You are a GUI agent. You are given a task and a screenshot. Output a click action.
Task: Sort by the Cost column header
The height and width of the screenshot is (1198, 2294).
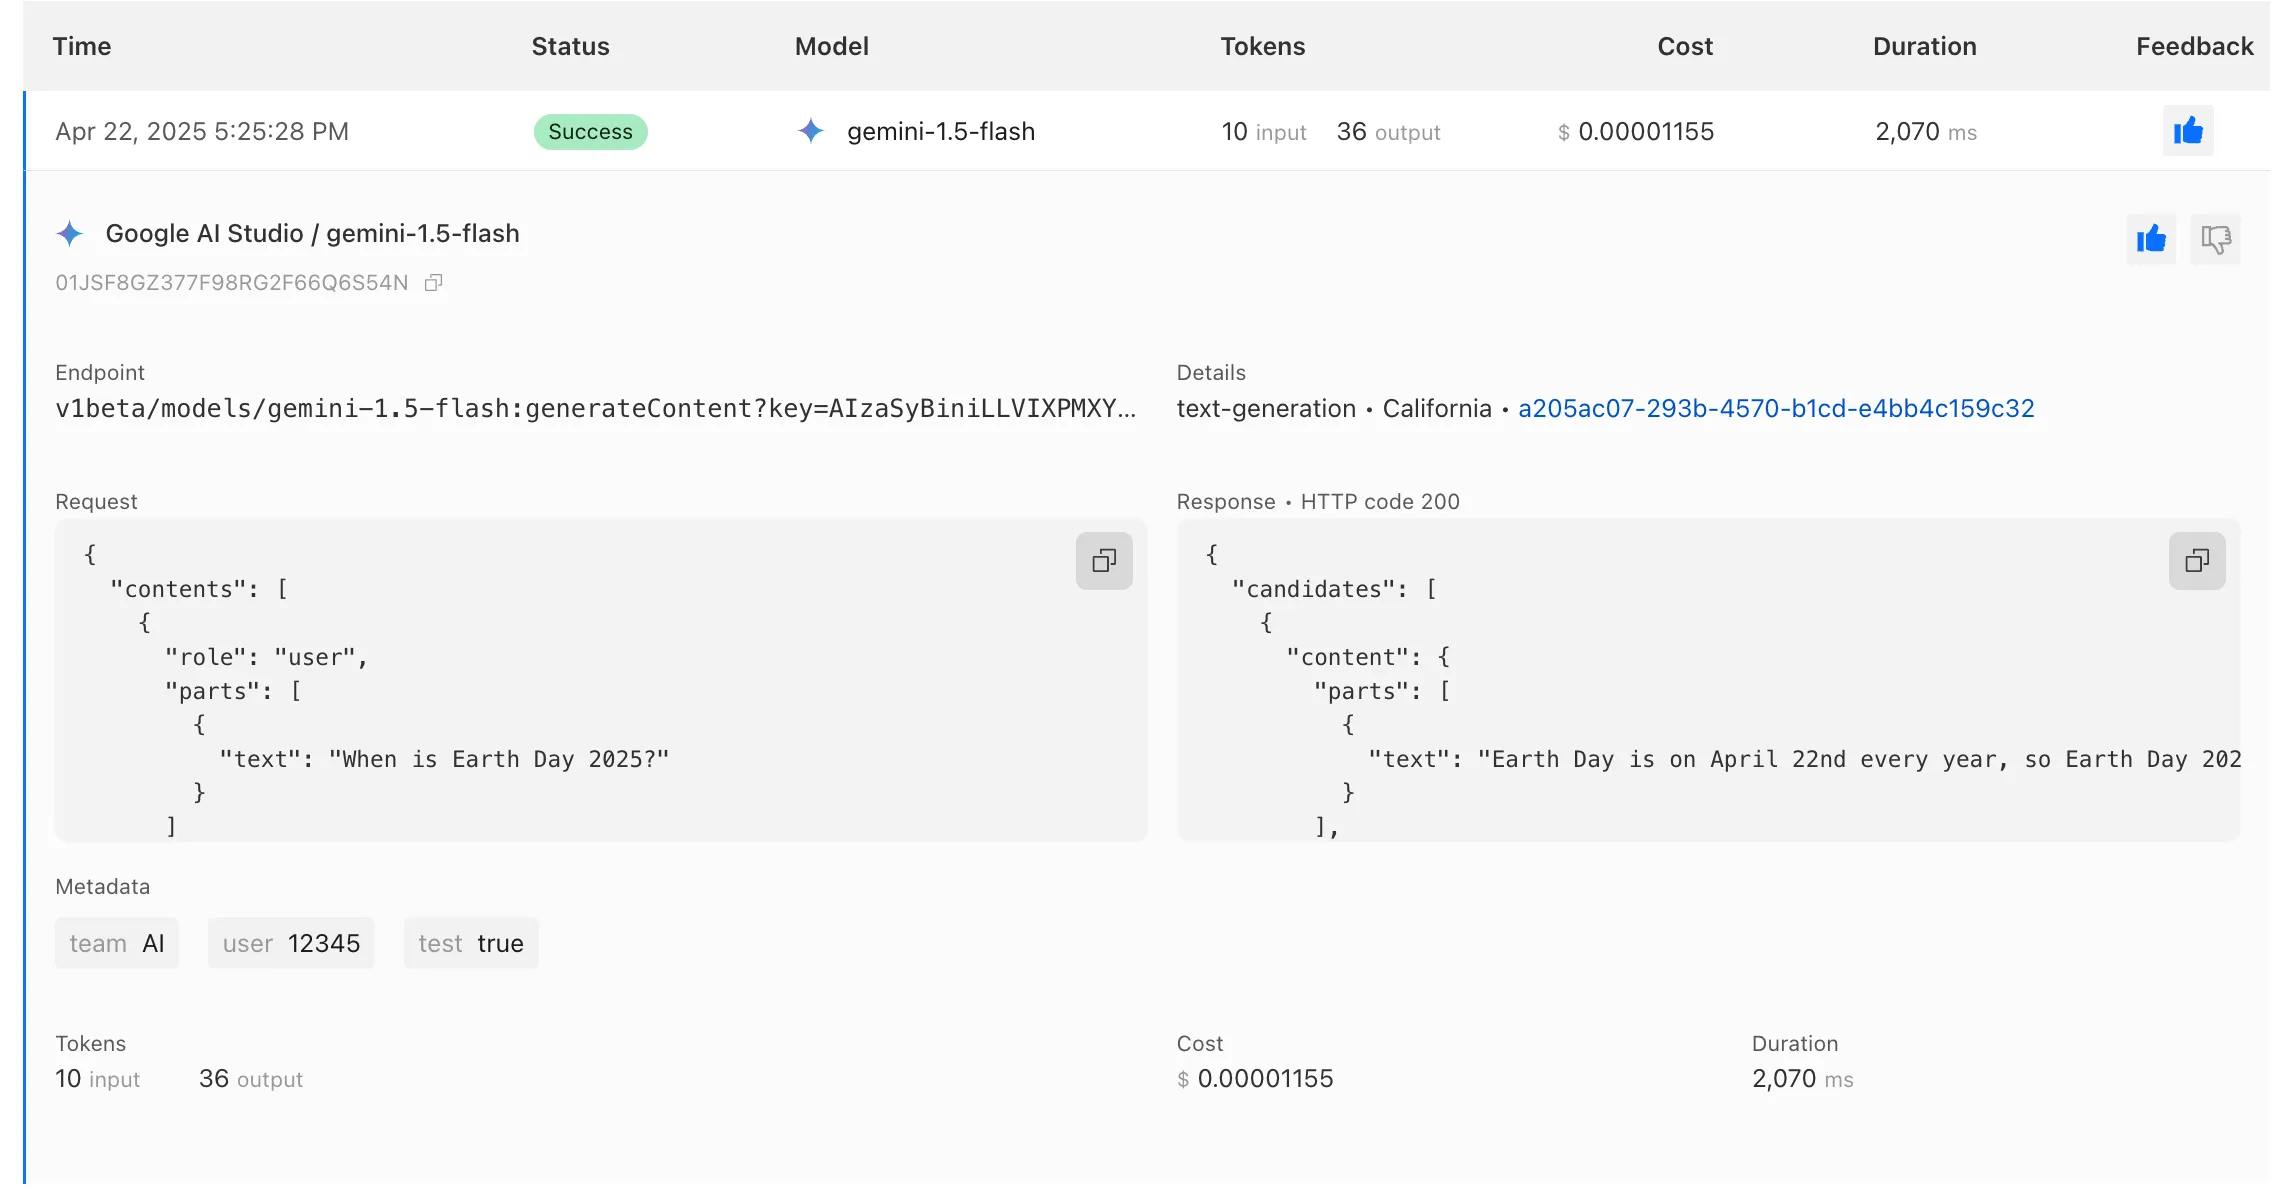coord(1685,46)
